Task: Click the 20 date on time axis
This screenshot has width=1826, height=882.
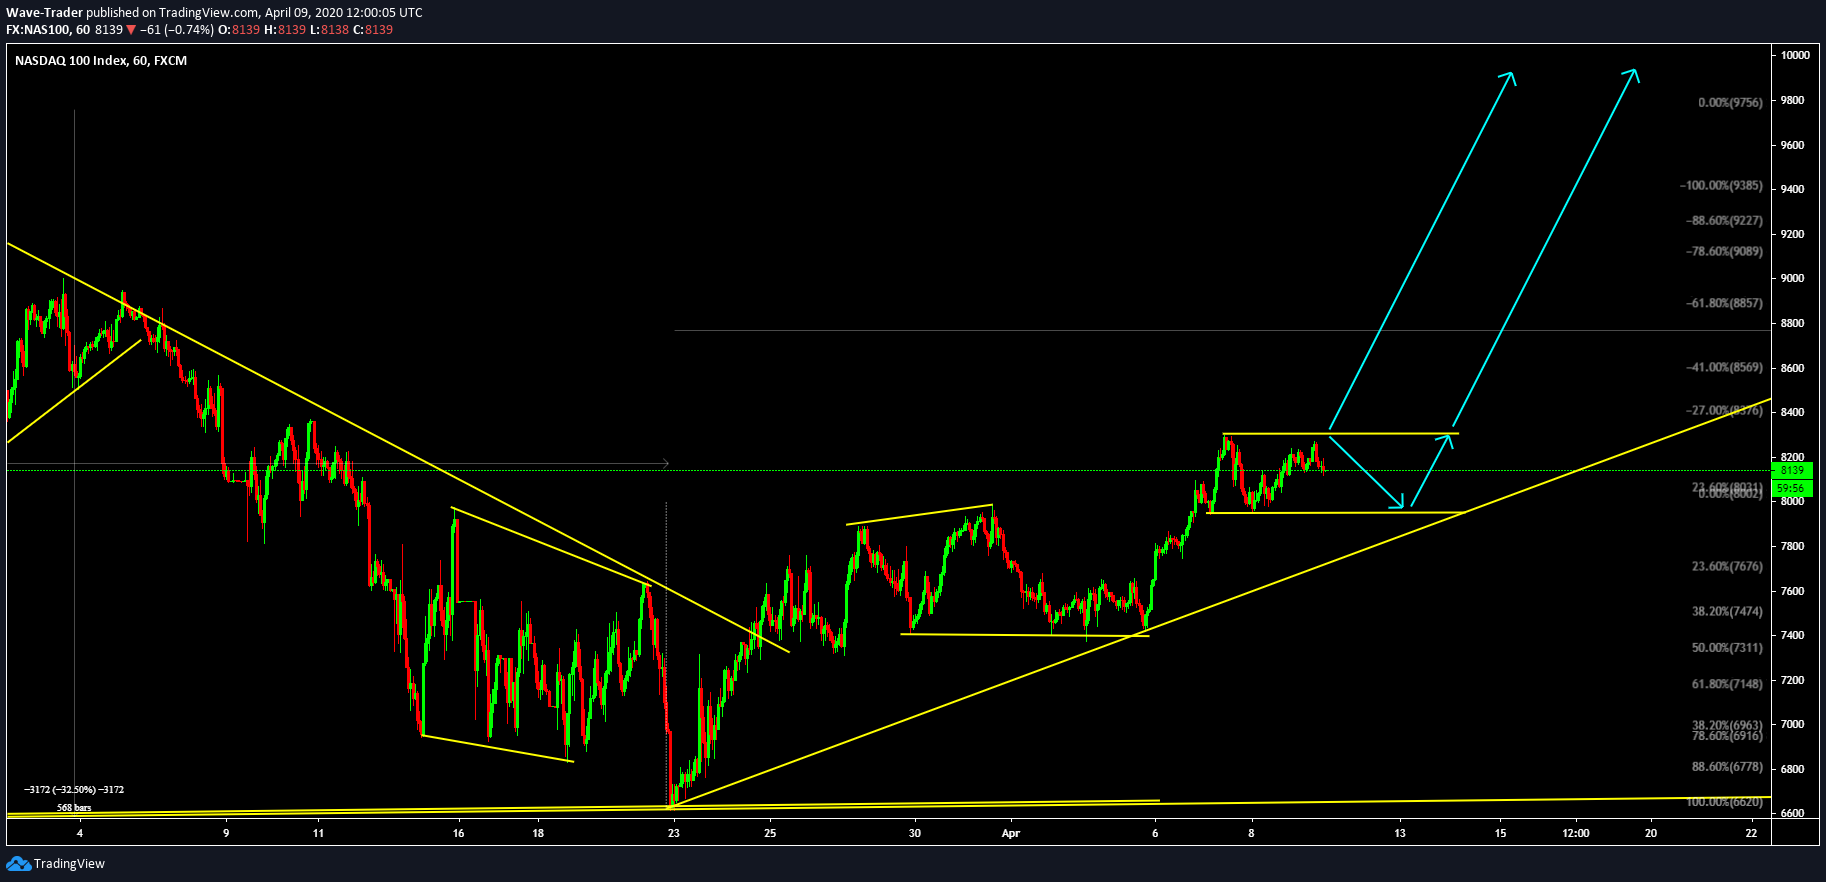Action: pyautogui.click(x=1651, y=833)
